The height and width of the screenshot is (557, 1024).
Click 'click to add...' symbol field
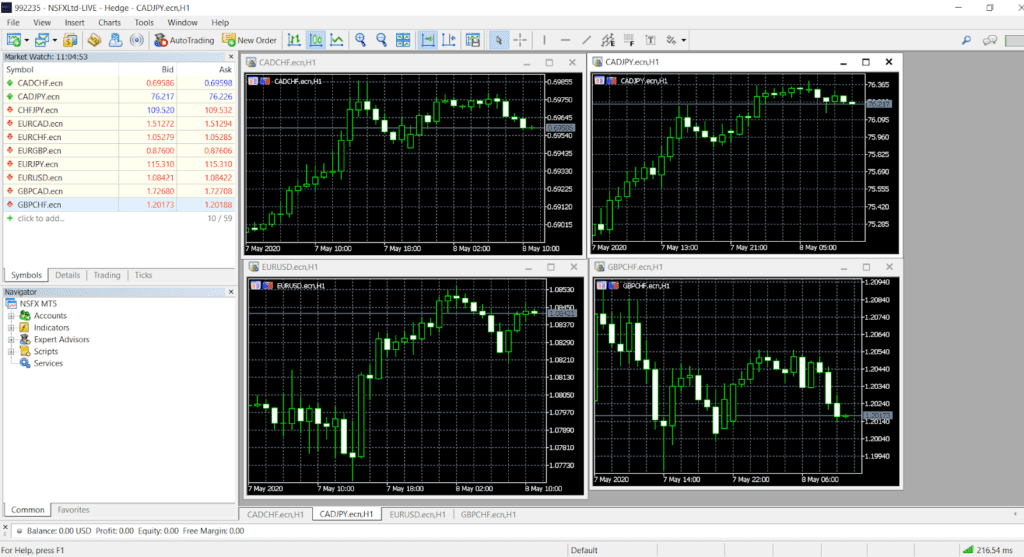click(40, 219)
